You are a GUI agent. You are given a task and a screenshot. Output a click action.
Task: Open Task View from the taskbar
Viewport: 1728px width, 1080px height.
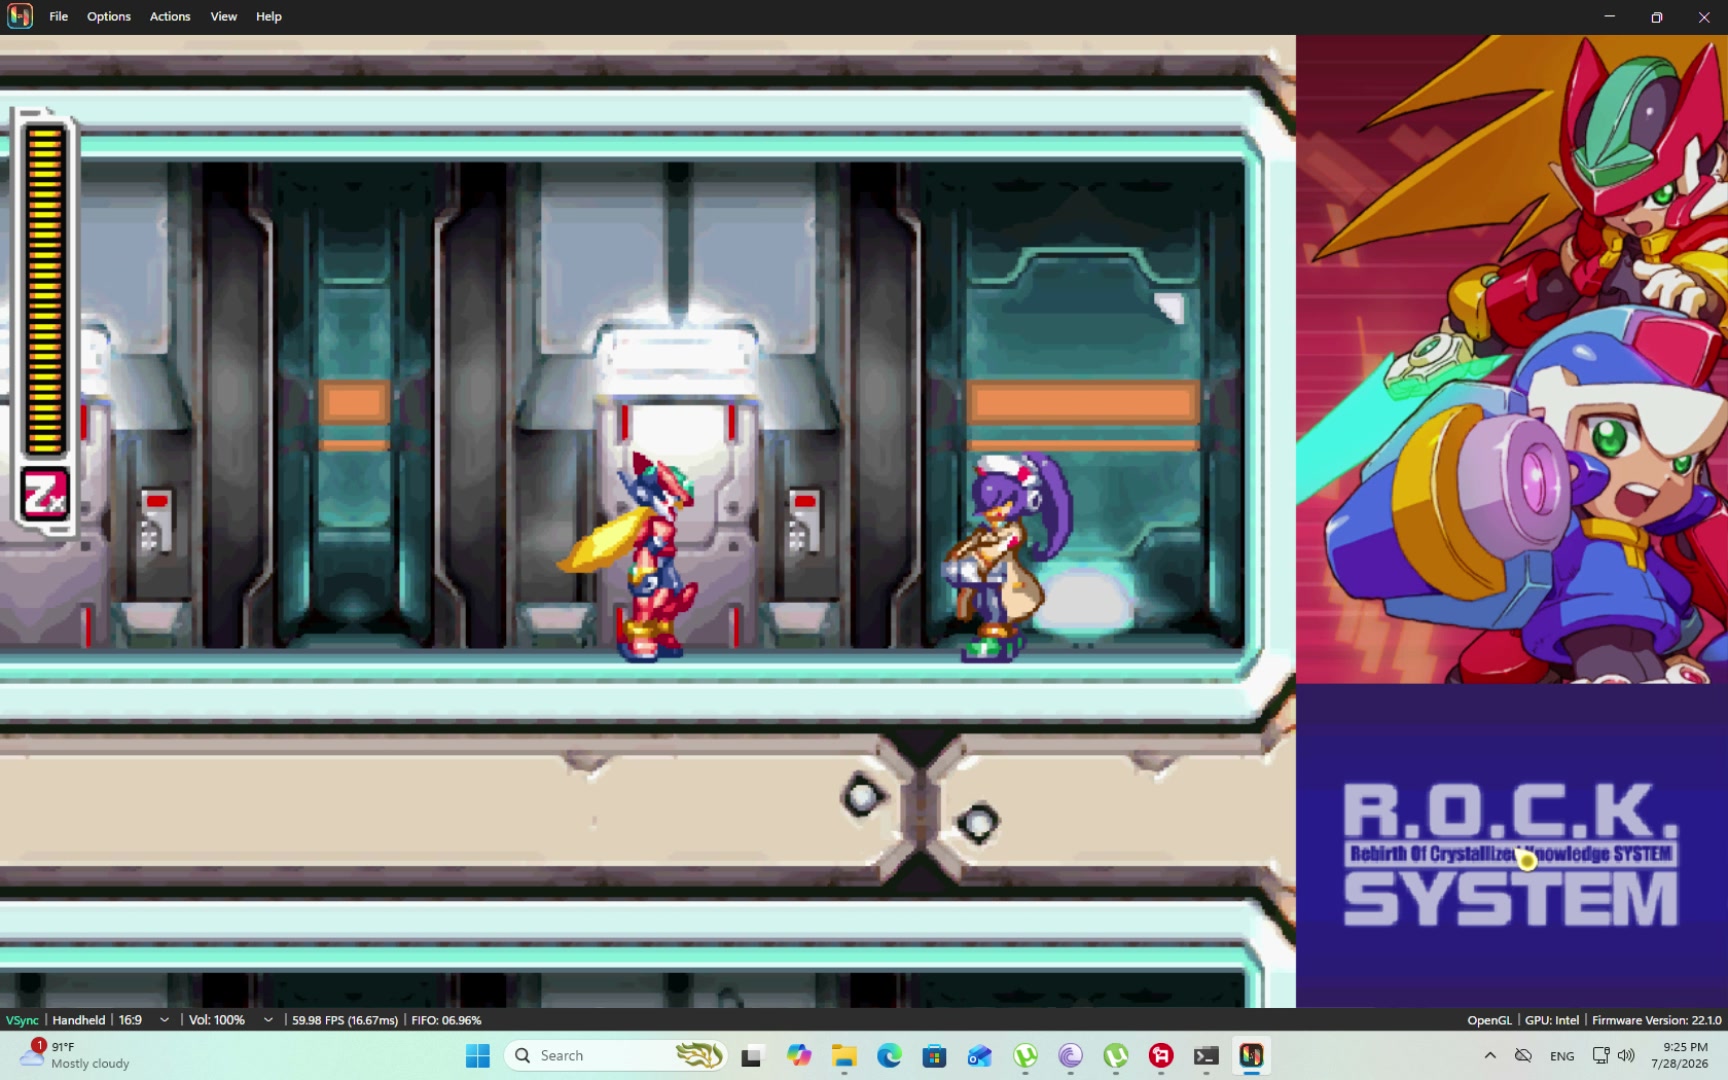coord(752,1055)
